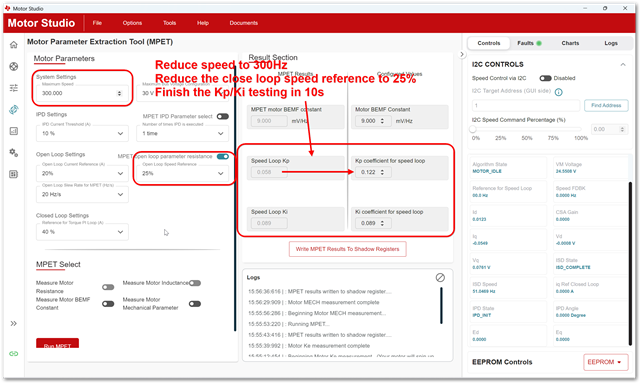Click ISD_COMPLETE state value
This screenshot has width=640, height=383.
pyautogui.click(x=573, y=267)
